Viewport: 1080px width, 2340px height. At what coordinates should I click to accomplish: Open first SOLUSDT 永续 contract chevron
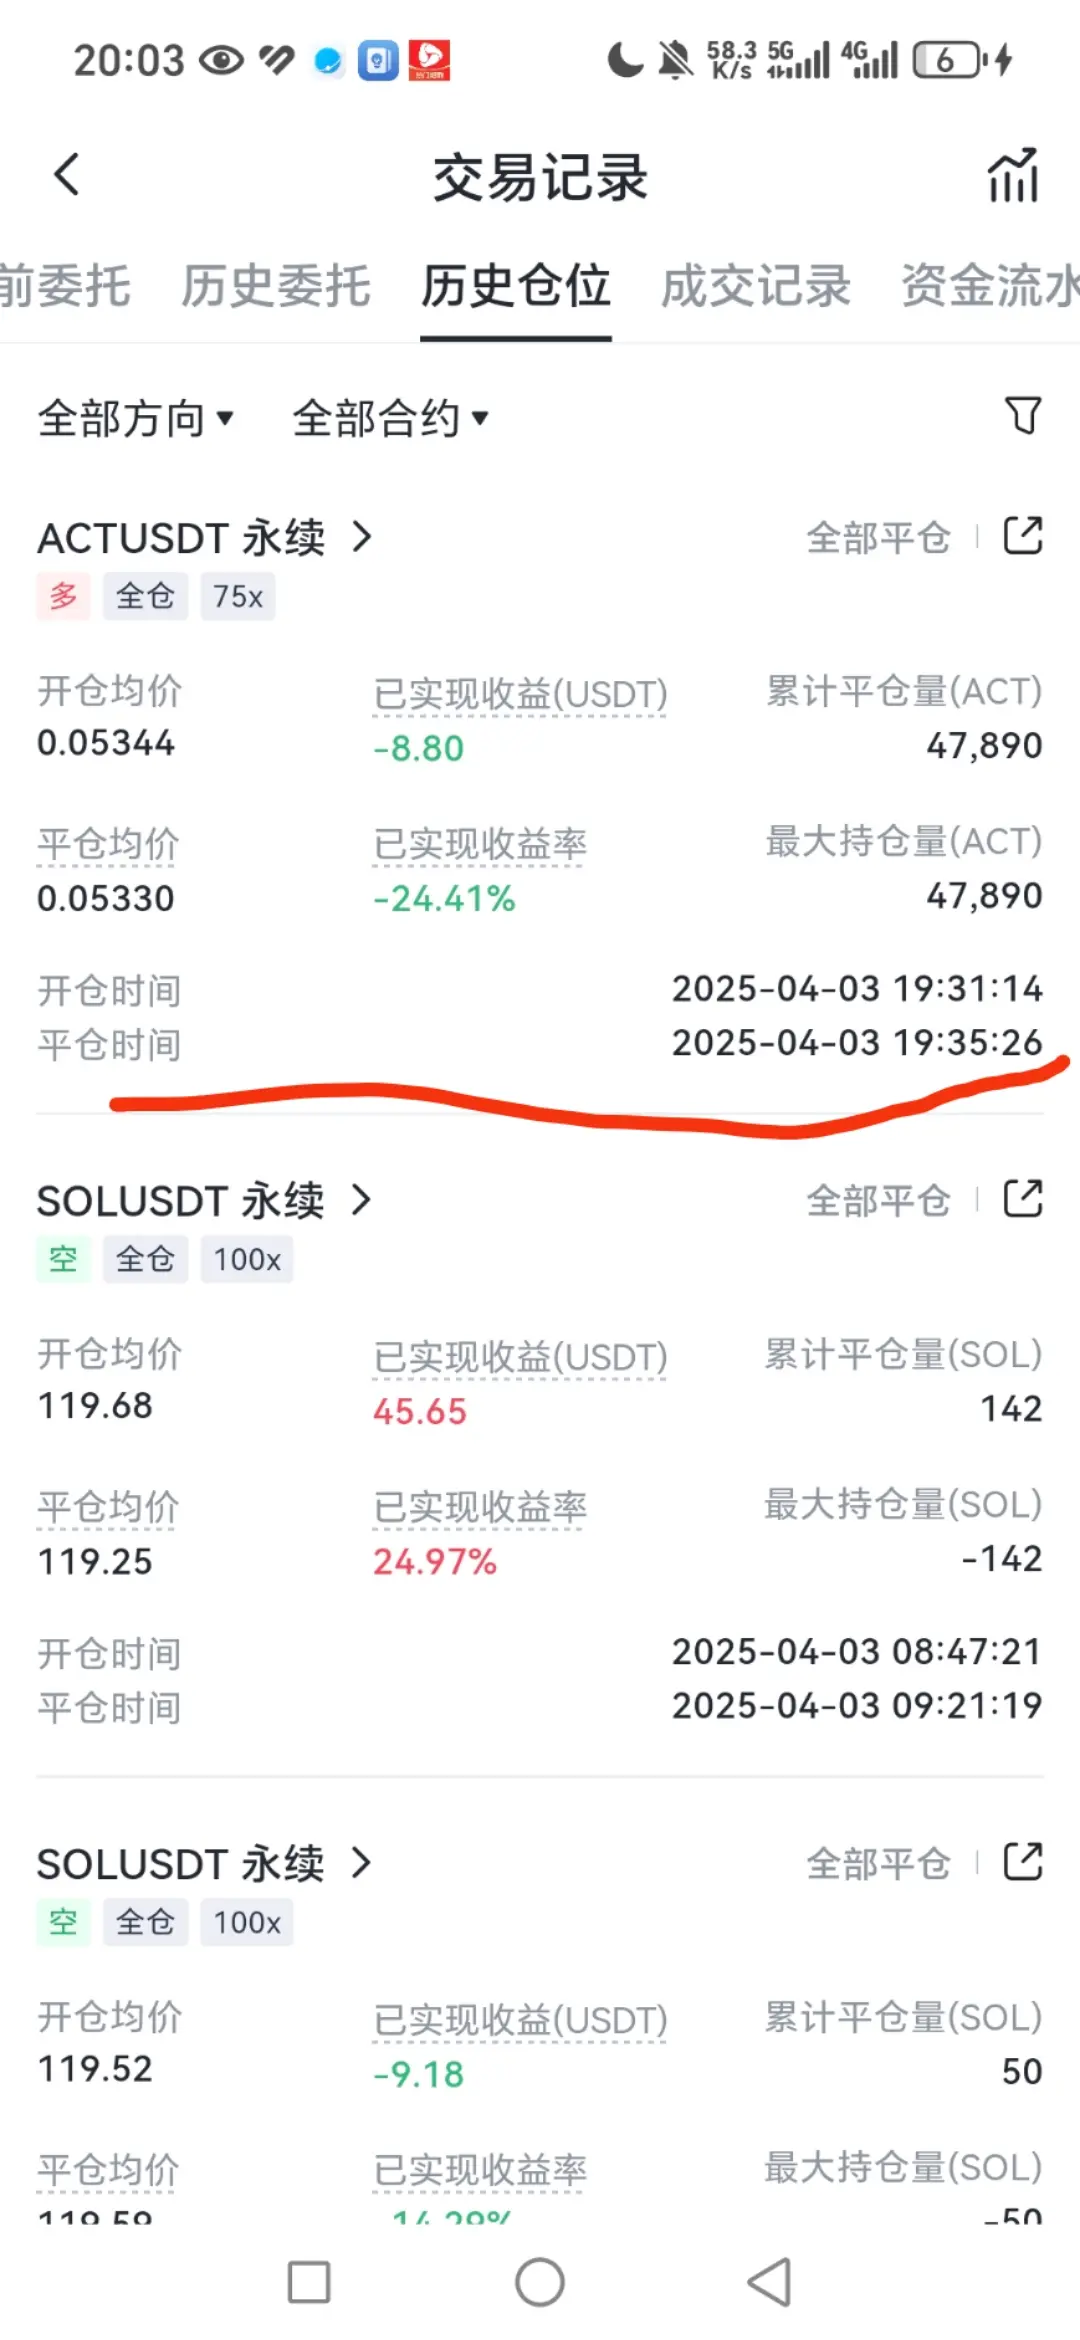(x=362, y=1200)
